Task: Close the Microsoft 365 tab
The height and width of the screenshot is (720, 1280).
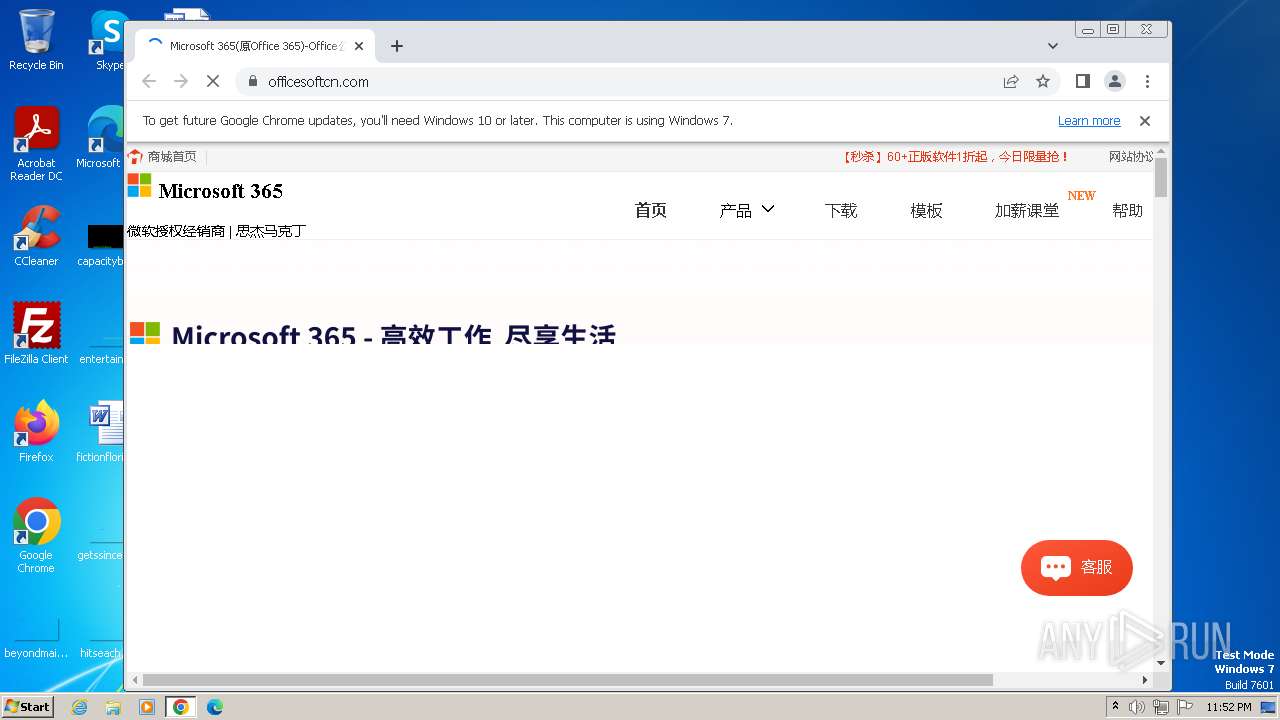Action: click(359, 46)
